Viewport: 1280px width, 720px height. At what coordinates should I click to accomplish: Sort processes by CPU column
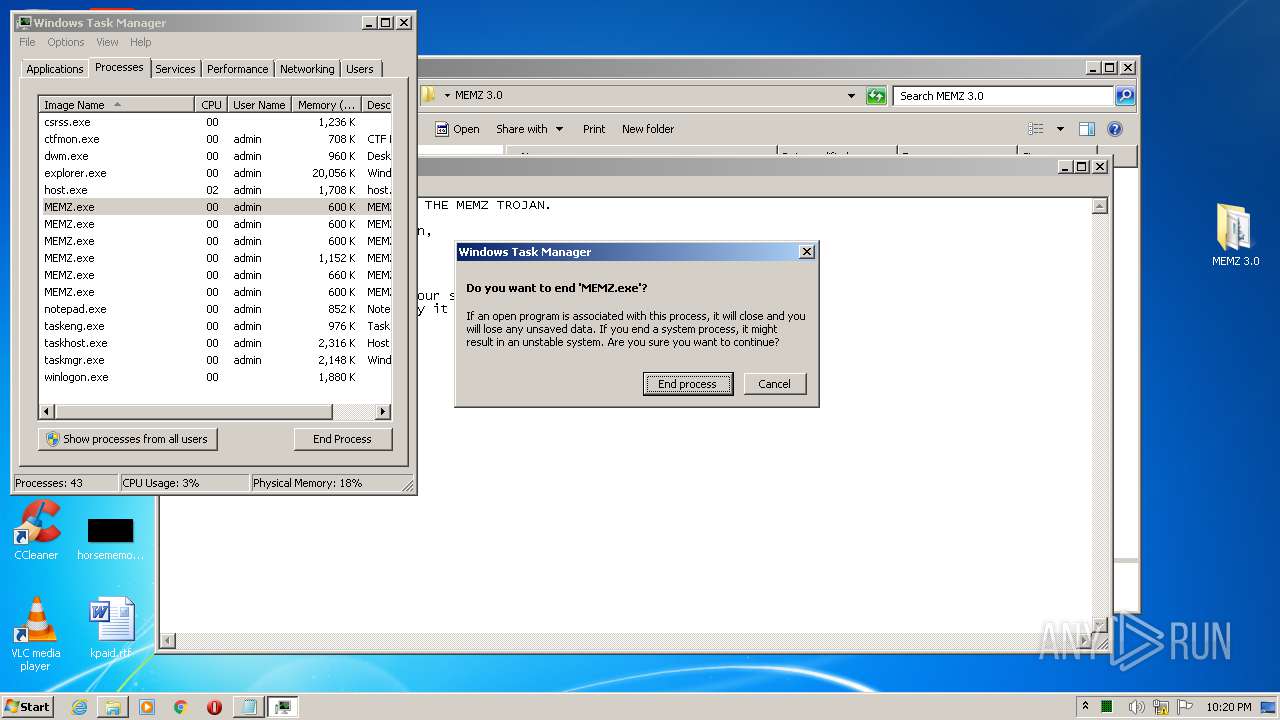click(211, 105)
